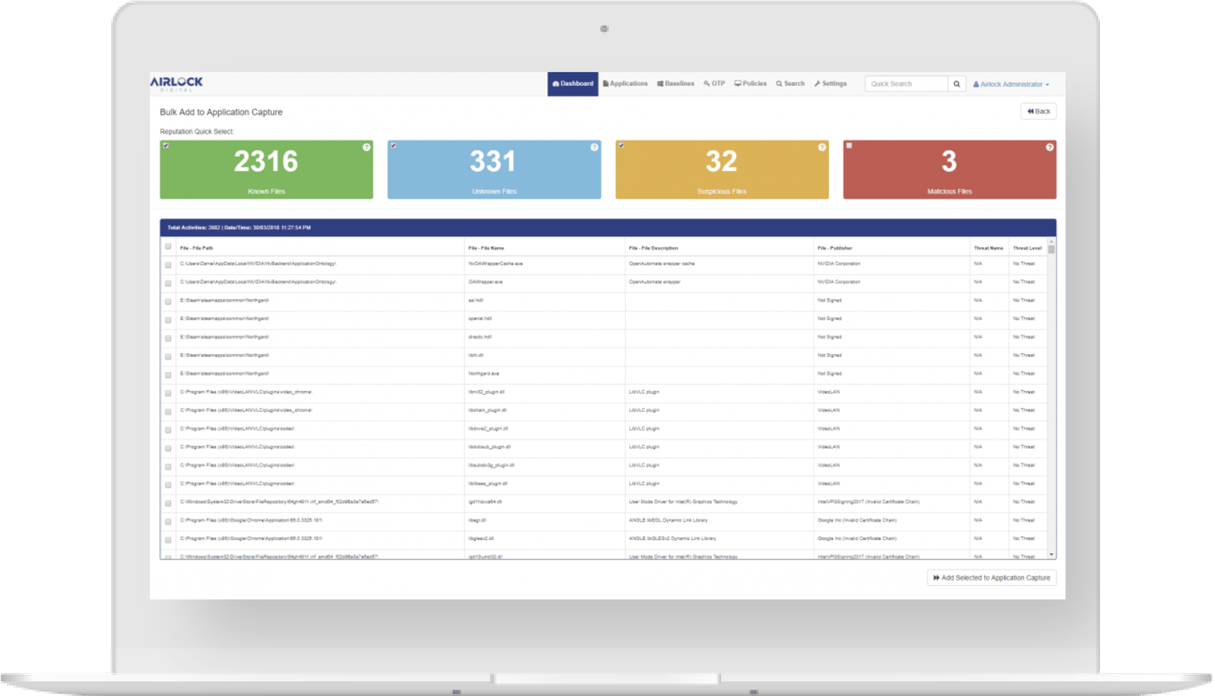Click ANGLE libEGL Dynamic Link Library description
Viewport: 1215px width, 696px height.
(670, 520)
